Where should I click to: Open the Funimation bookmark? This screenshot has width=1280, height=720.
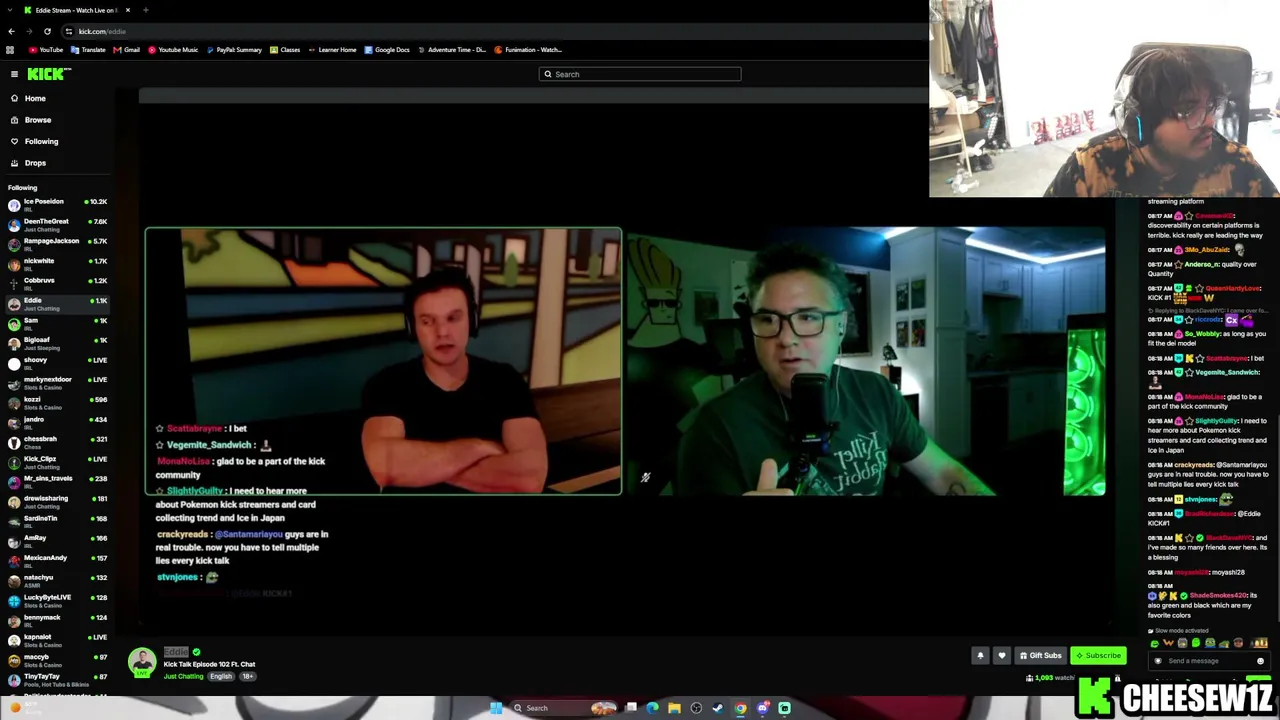coord(528,50)
